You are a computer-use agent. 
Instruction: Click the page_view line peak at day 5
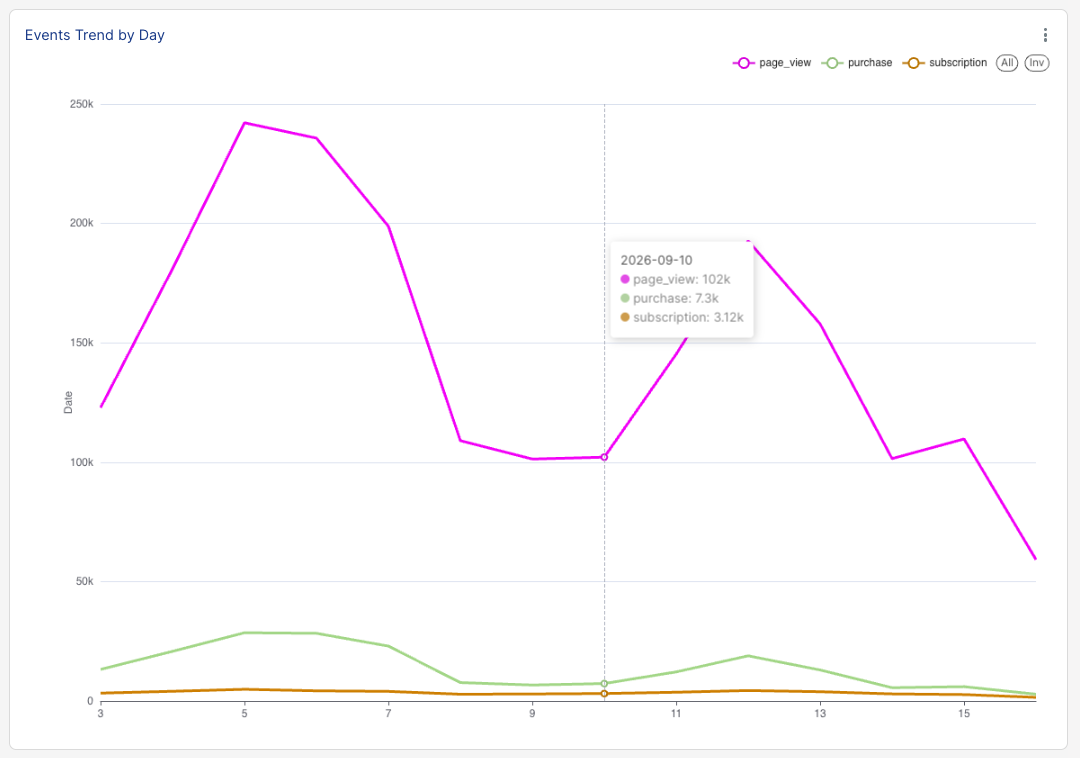pyautogui.click(x=245, y=123)
